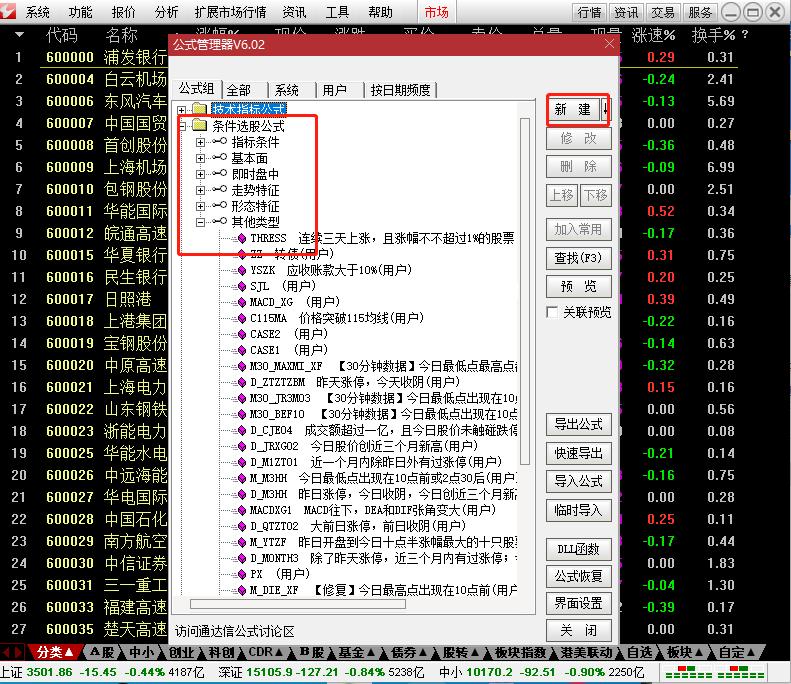791x684 pixels.
Task: Click the status indicator blocks in the status bar
Action: tap(715, 672)
